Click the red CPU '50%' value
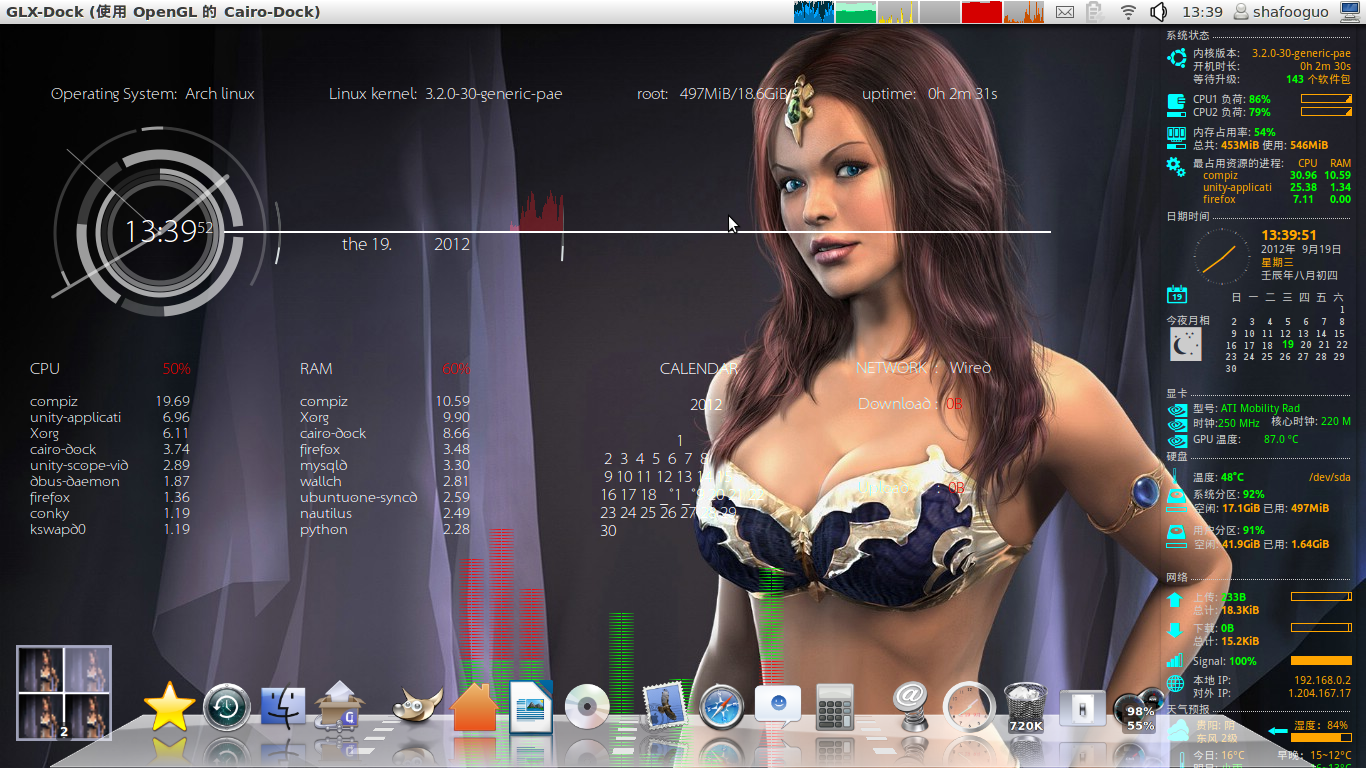Image resolution: width=1366 pixels, height=768 pixels. [x=176, y=369]
